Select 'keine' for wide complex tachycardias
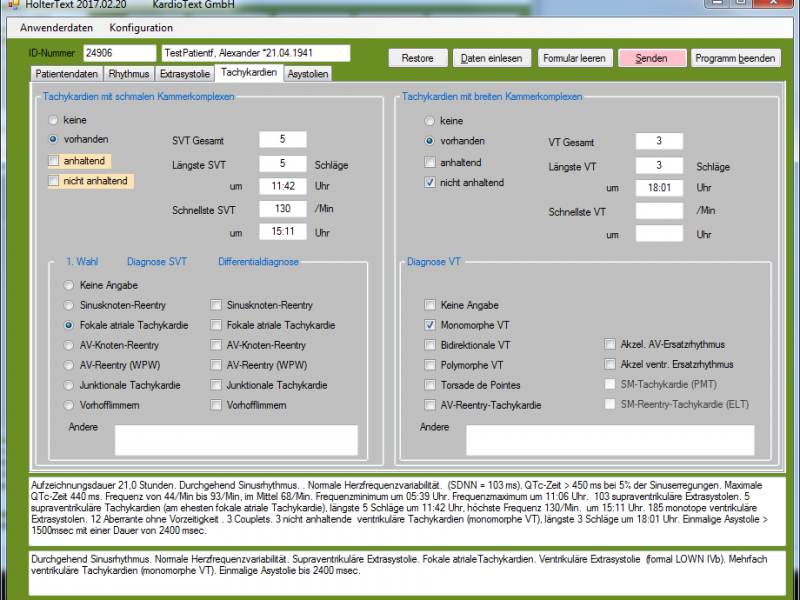Viewport: 800px width, 600px height. click(x=430, y=121)
